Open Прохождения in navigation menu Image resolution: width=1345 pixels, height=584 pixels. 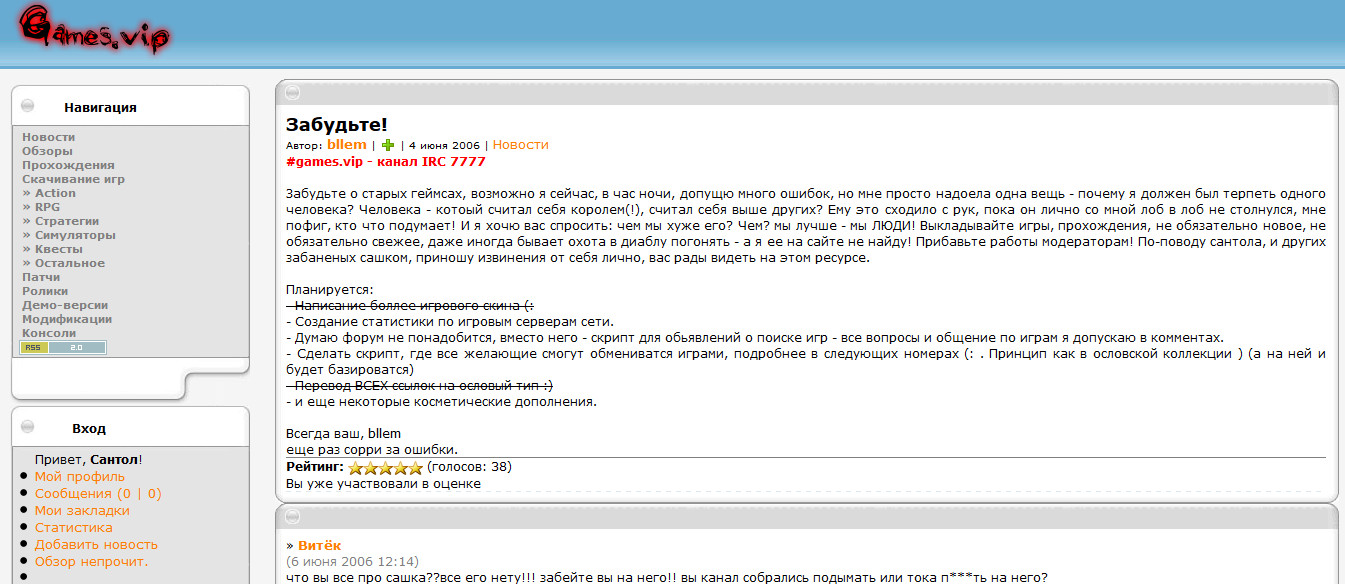click(68, 165)
